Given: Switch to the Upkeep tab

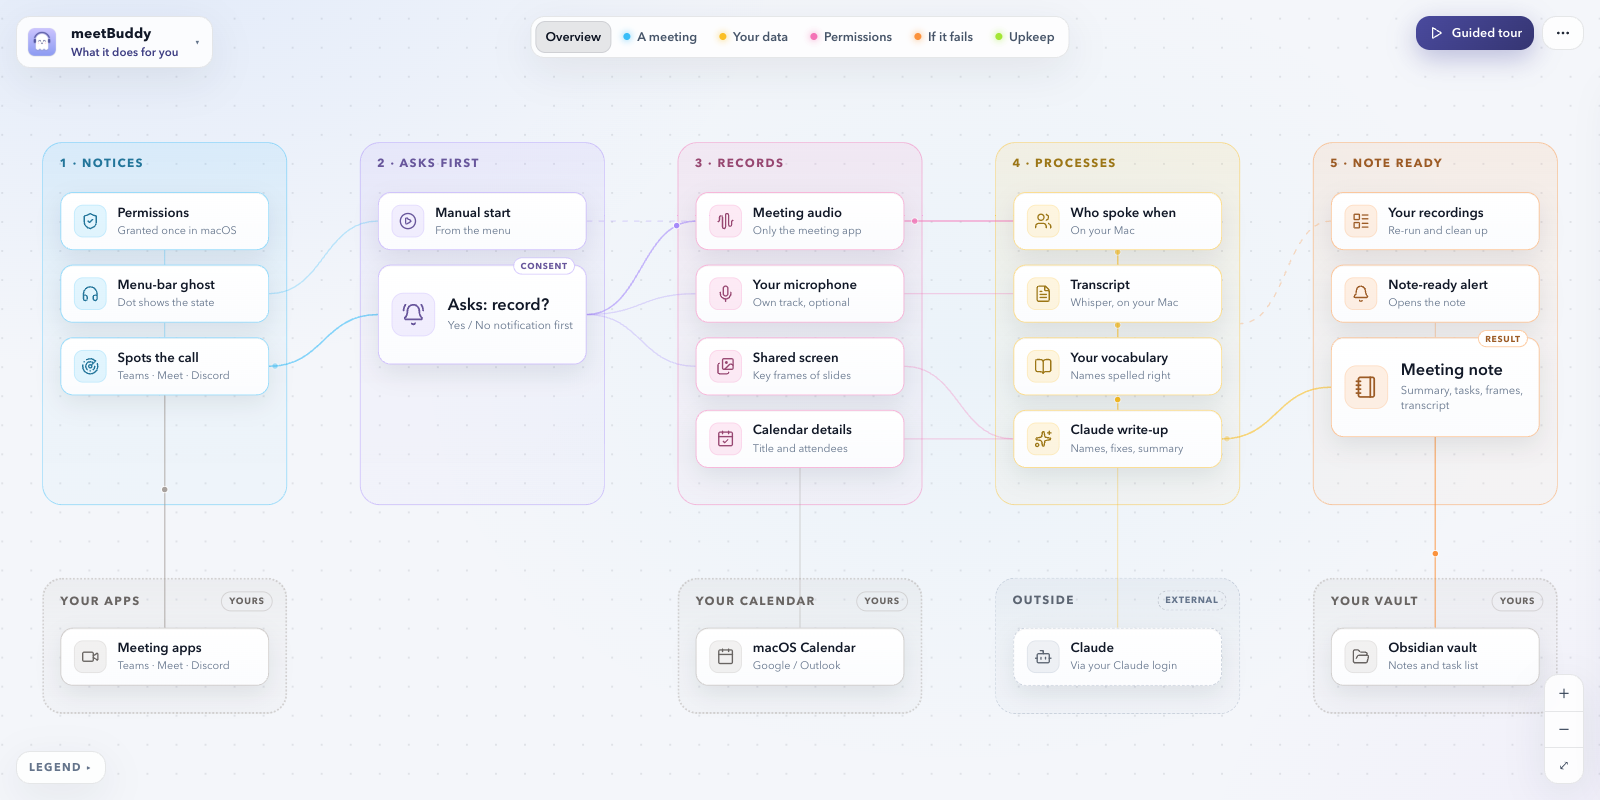Looking at the screenshot, I should tap(1025, 37).
